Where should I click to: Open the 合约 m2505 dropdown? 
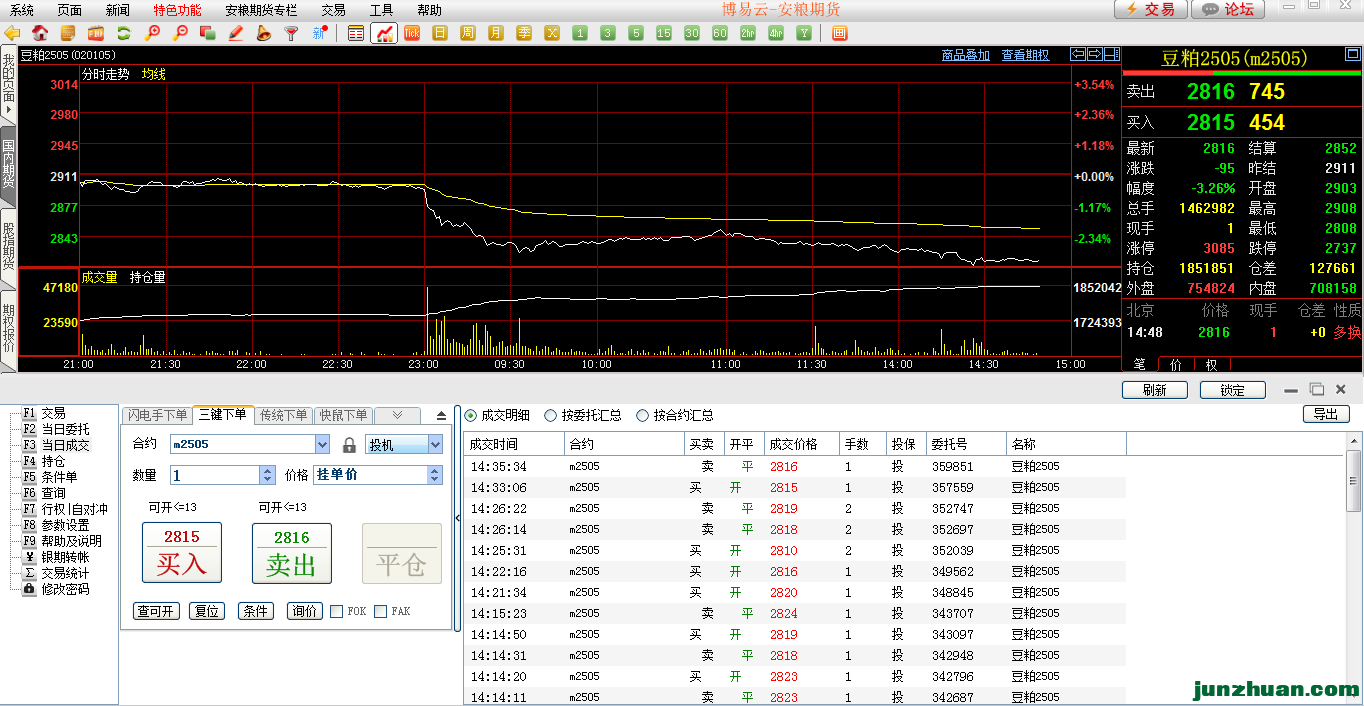tap(322, 445)
